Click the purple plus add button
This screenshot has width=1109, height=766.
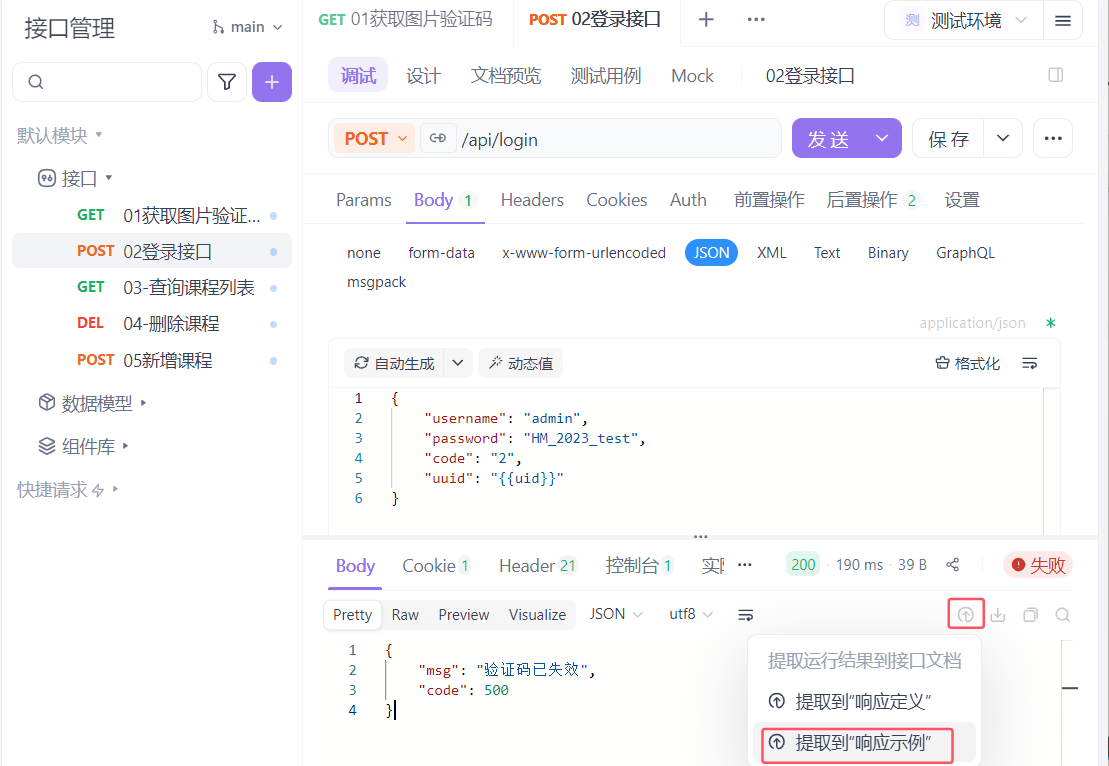pyautogui.click(x=272, y=82)
